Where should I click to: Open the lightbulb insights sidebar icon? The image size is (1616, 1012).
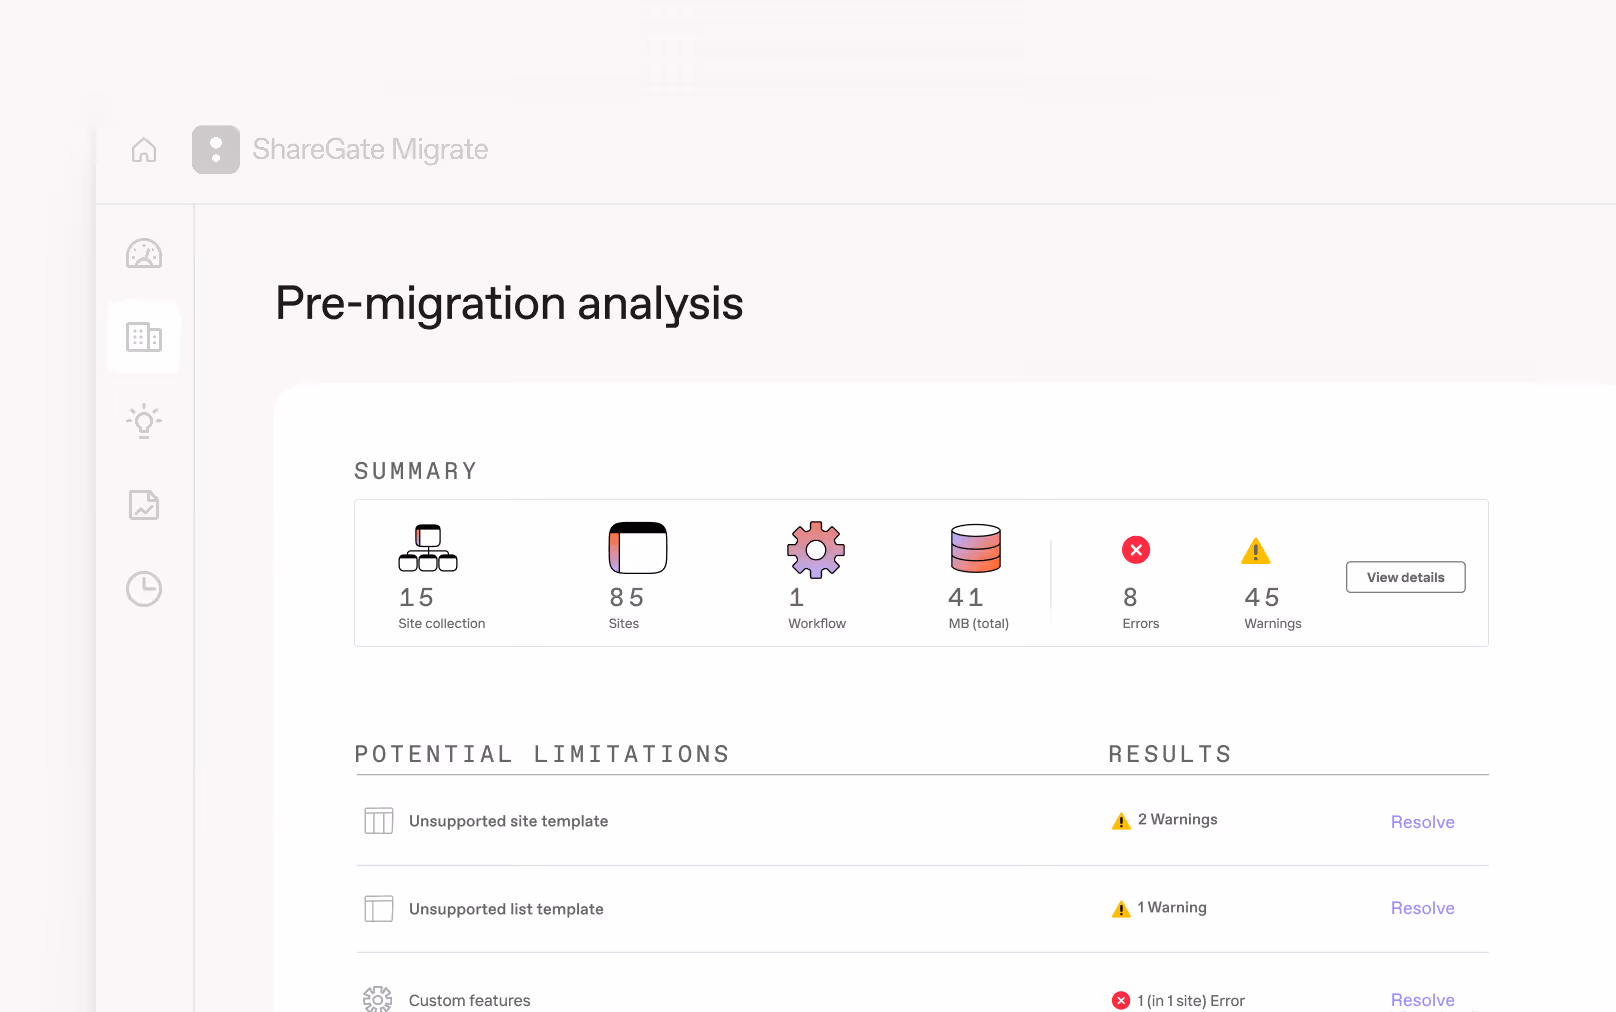click(x=144, y=421)
